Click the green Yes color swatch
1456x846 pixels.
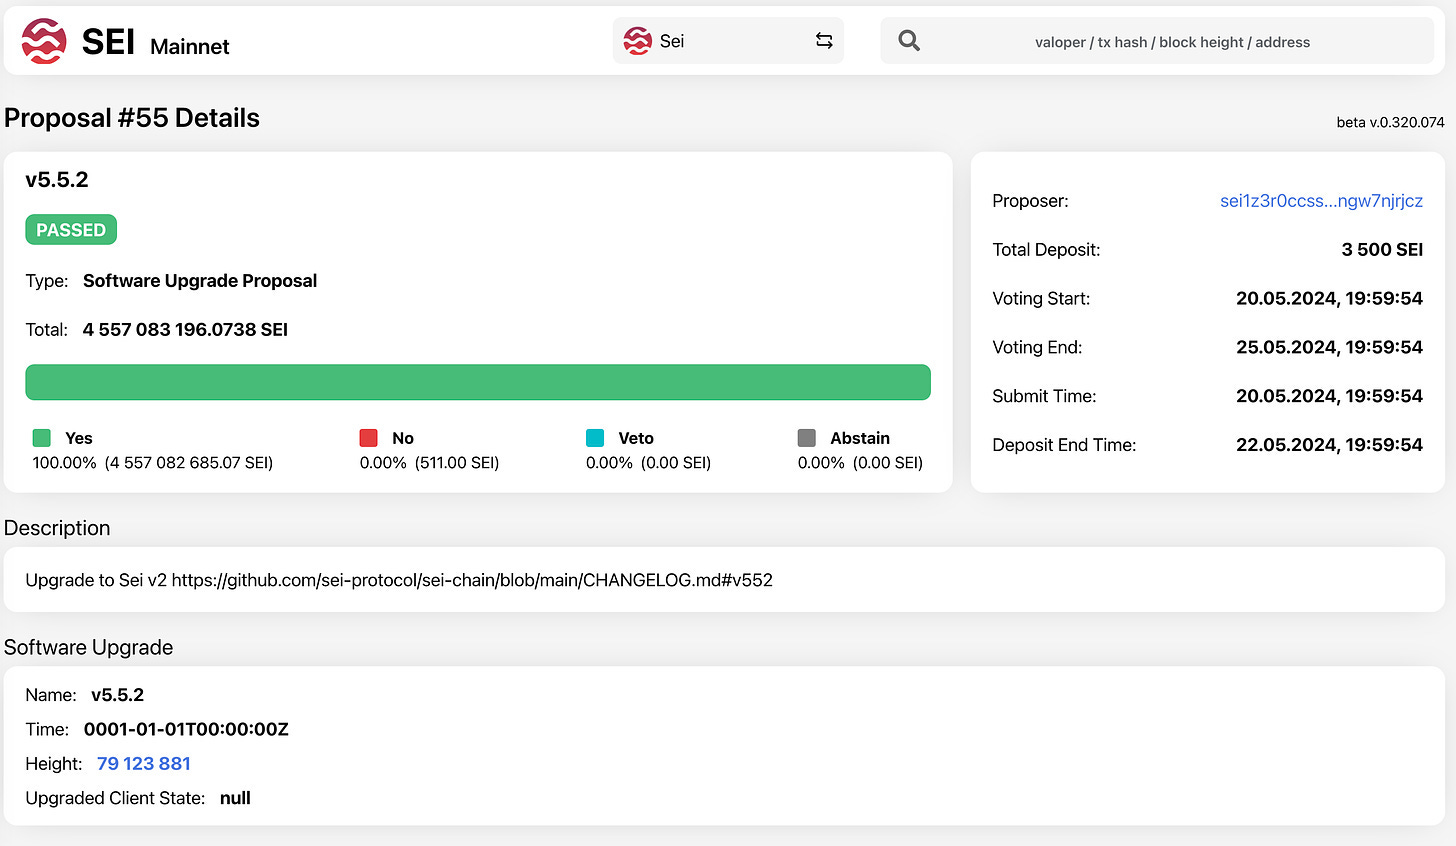tap(42, 438)
